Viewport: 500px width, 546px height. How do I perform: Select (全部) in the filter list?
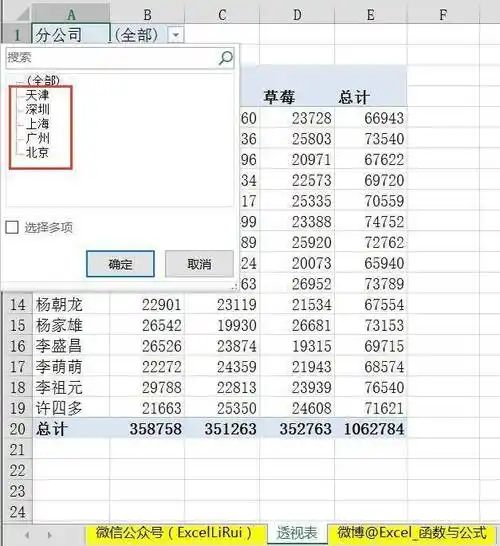point(43,81)
